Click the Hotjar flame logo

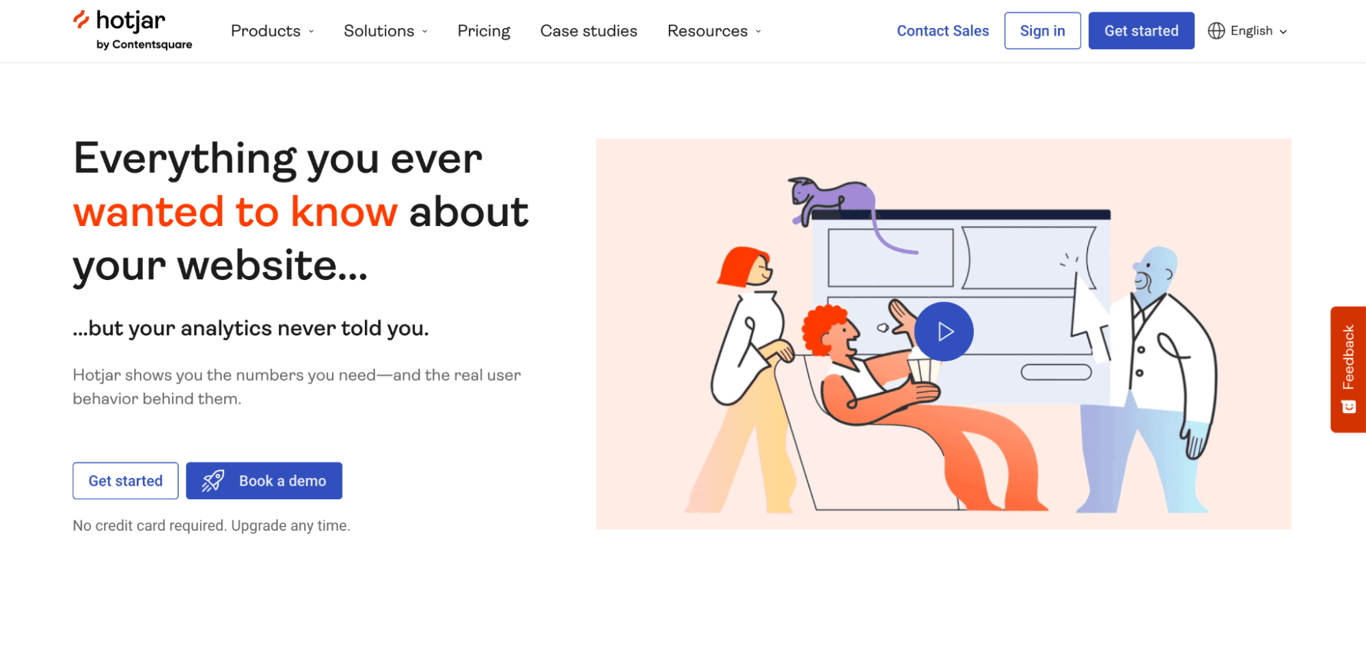(x=80, y=21)
